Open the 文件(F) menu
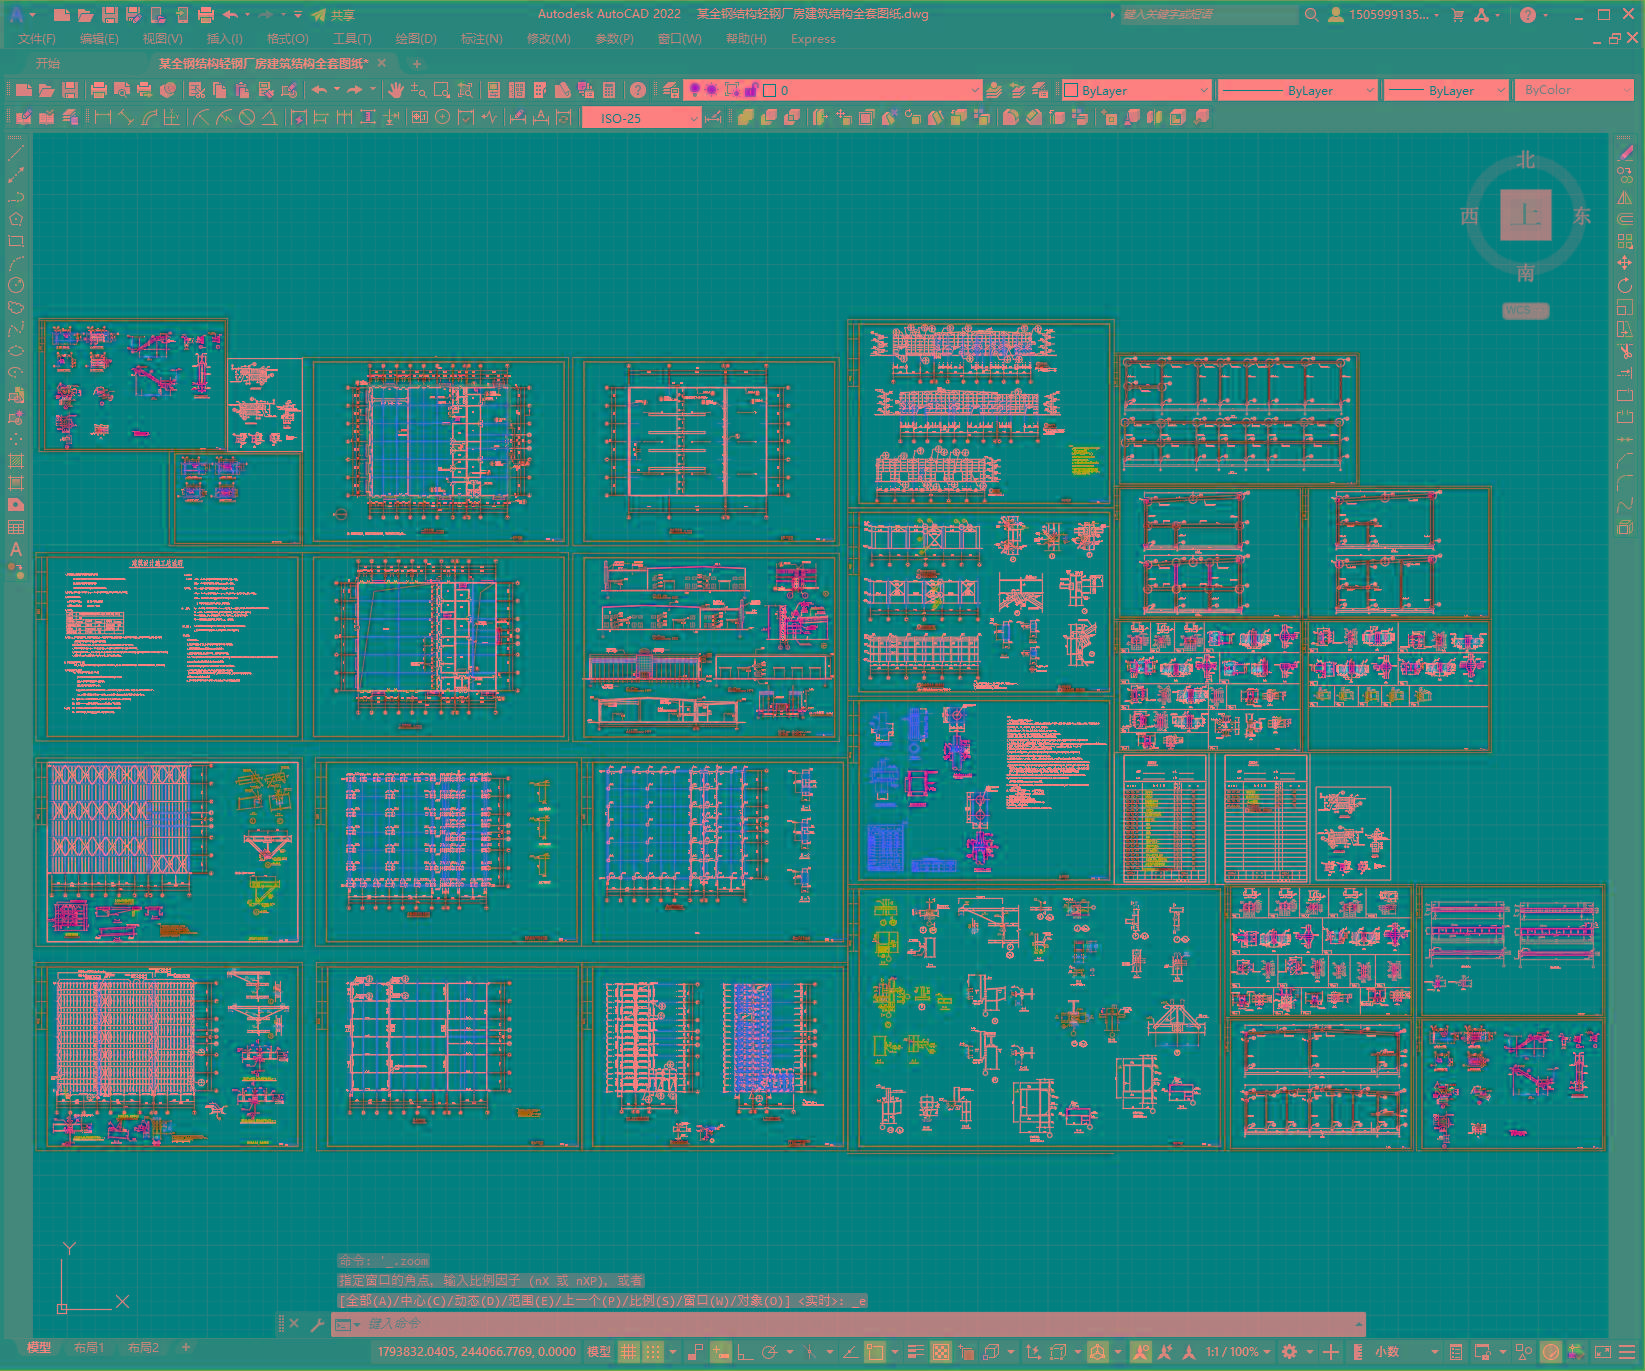Image resolution: width=1645 pixels, height=1371 pixels. click(37, 39)
